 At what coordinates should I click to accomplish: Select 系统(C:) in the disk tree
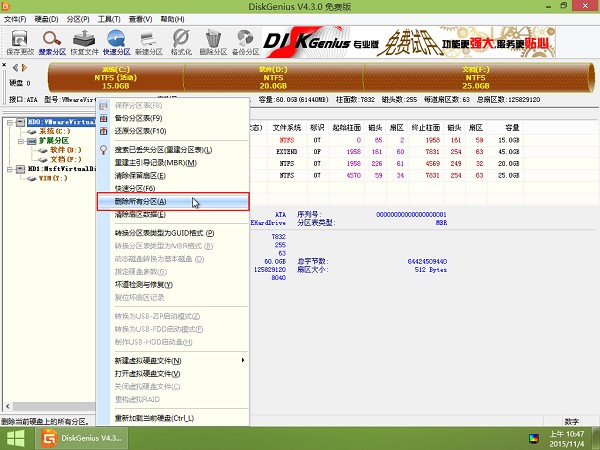pos(55,131)
